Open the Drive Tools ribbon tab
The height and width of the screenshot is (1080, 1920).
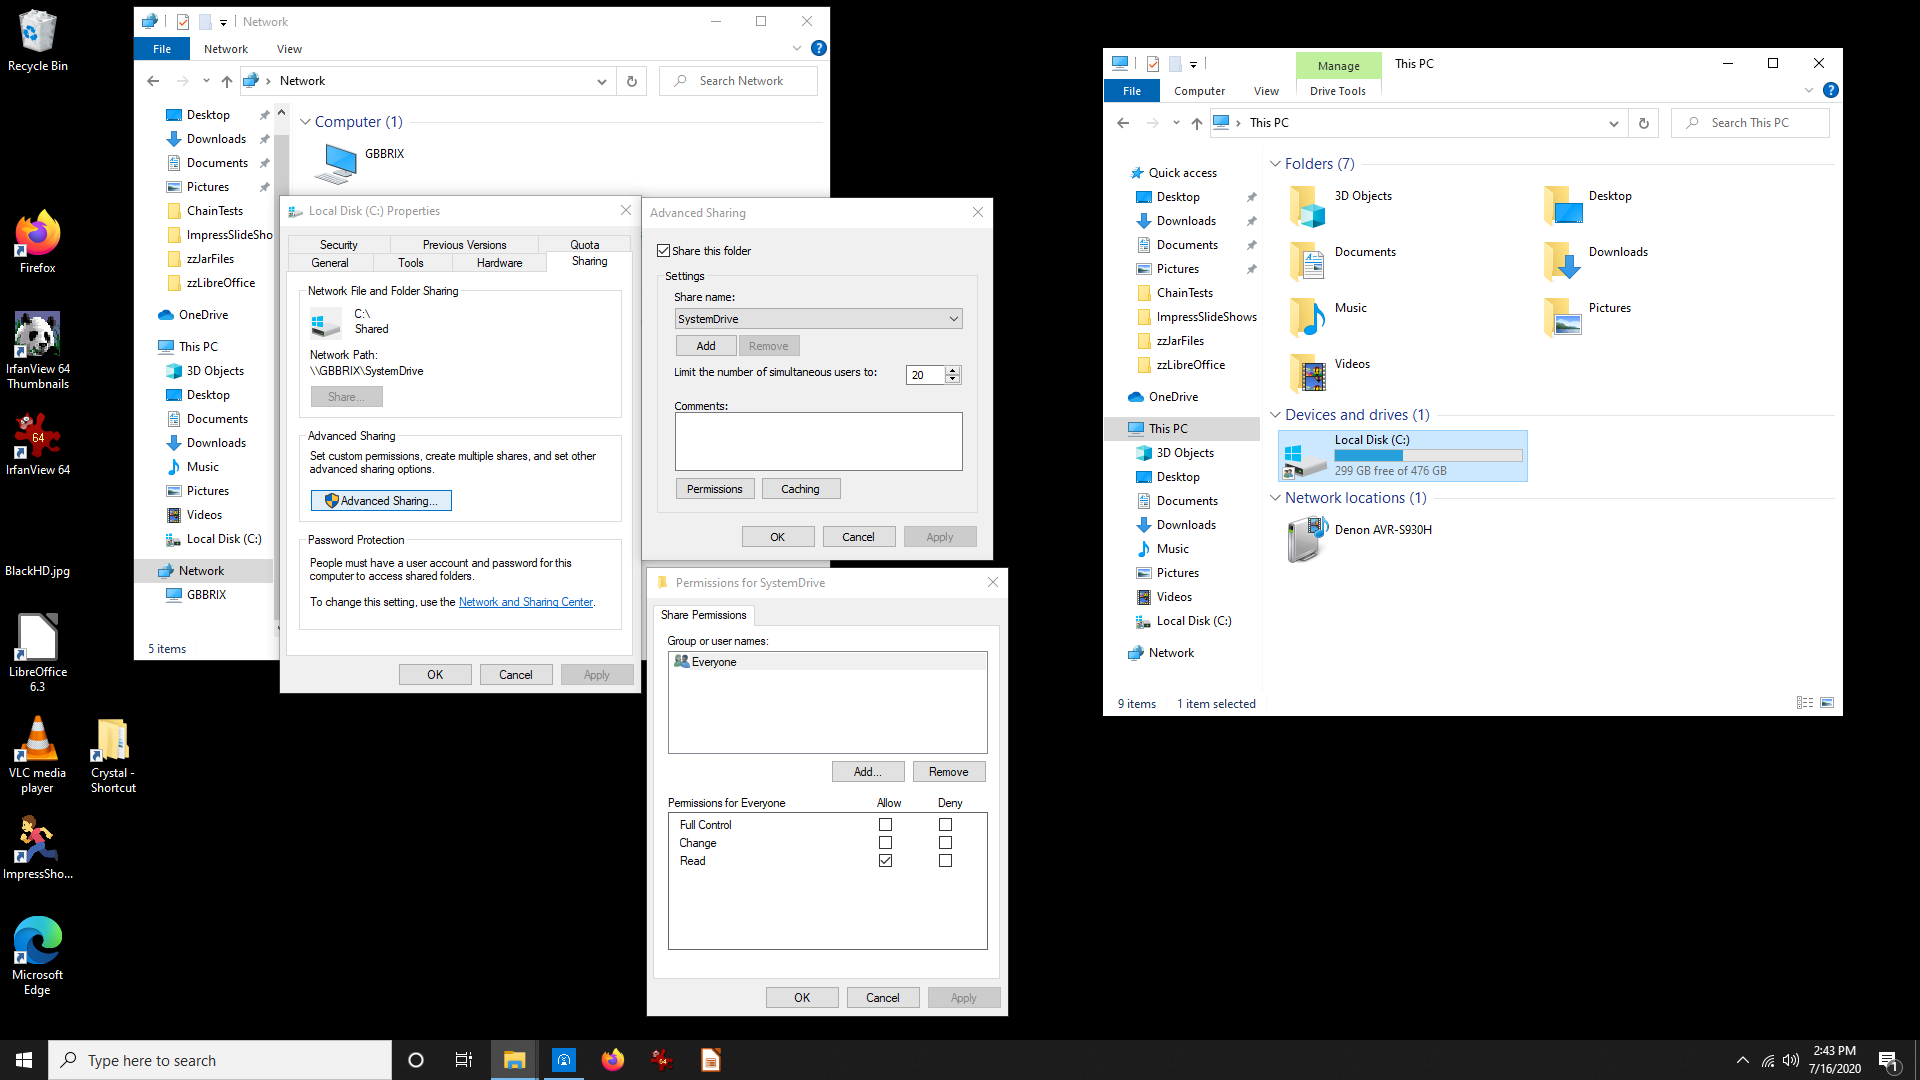(x=1337, y=91)
